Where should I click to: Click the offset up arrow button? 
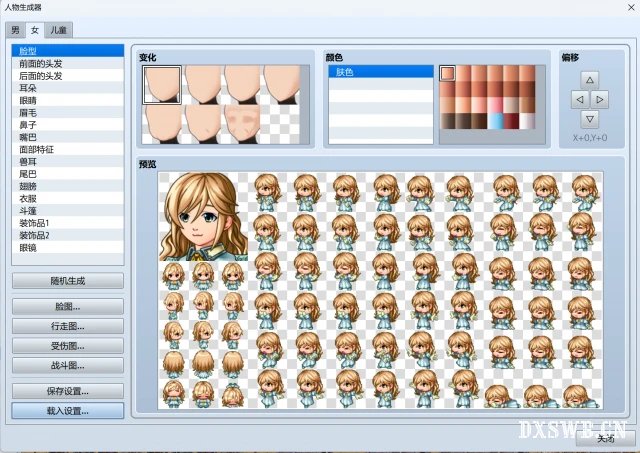[590, 79]
